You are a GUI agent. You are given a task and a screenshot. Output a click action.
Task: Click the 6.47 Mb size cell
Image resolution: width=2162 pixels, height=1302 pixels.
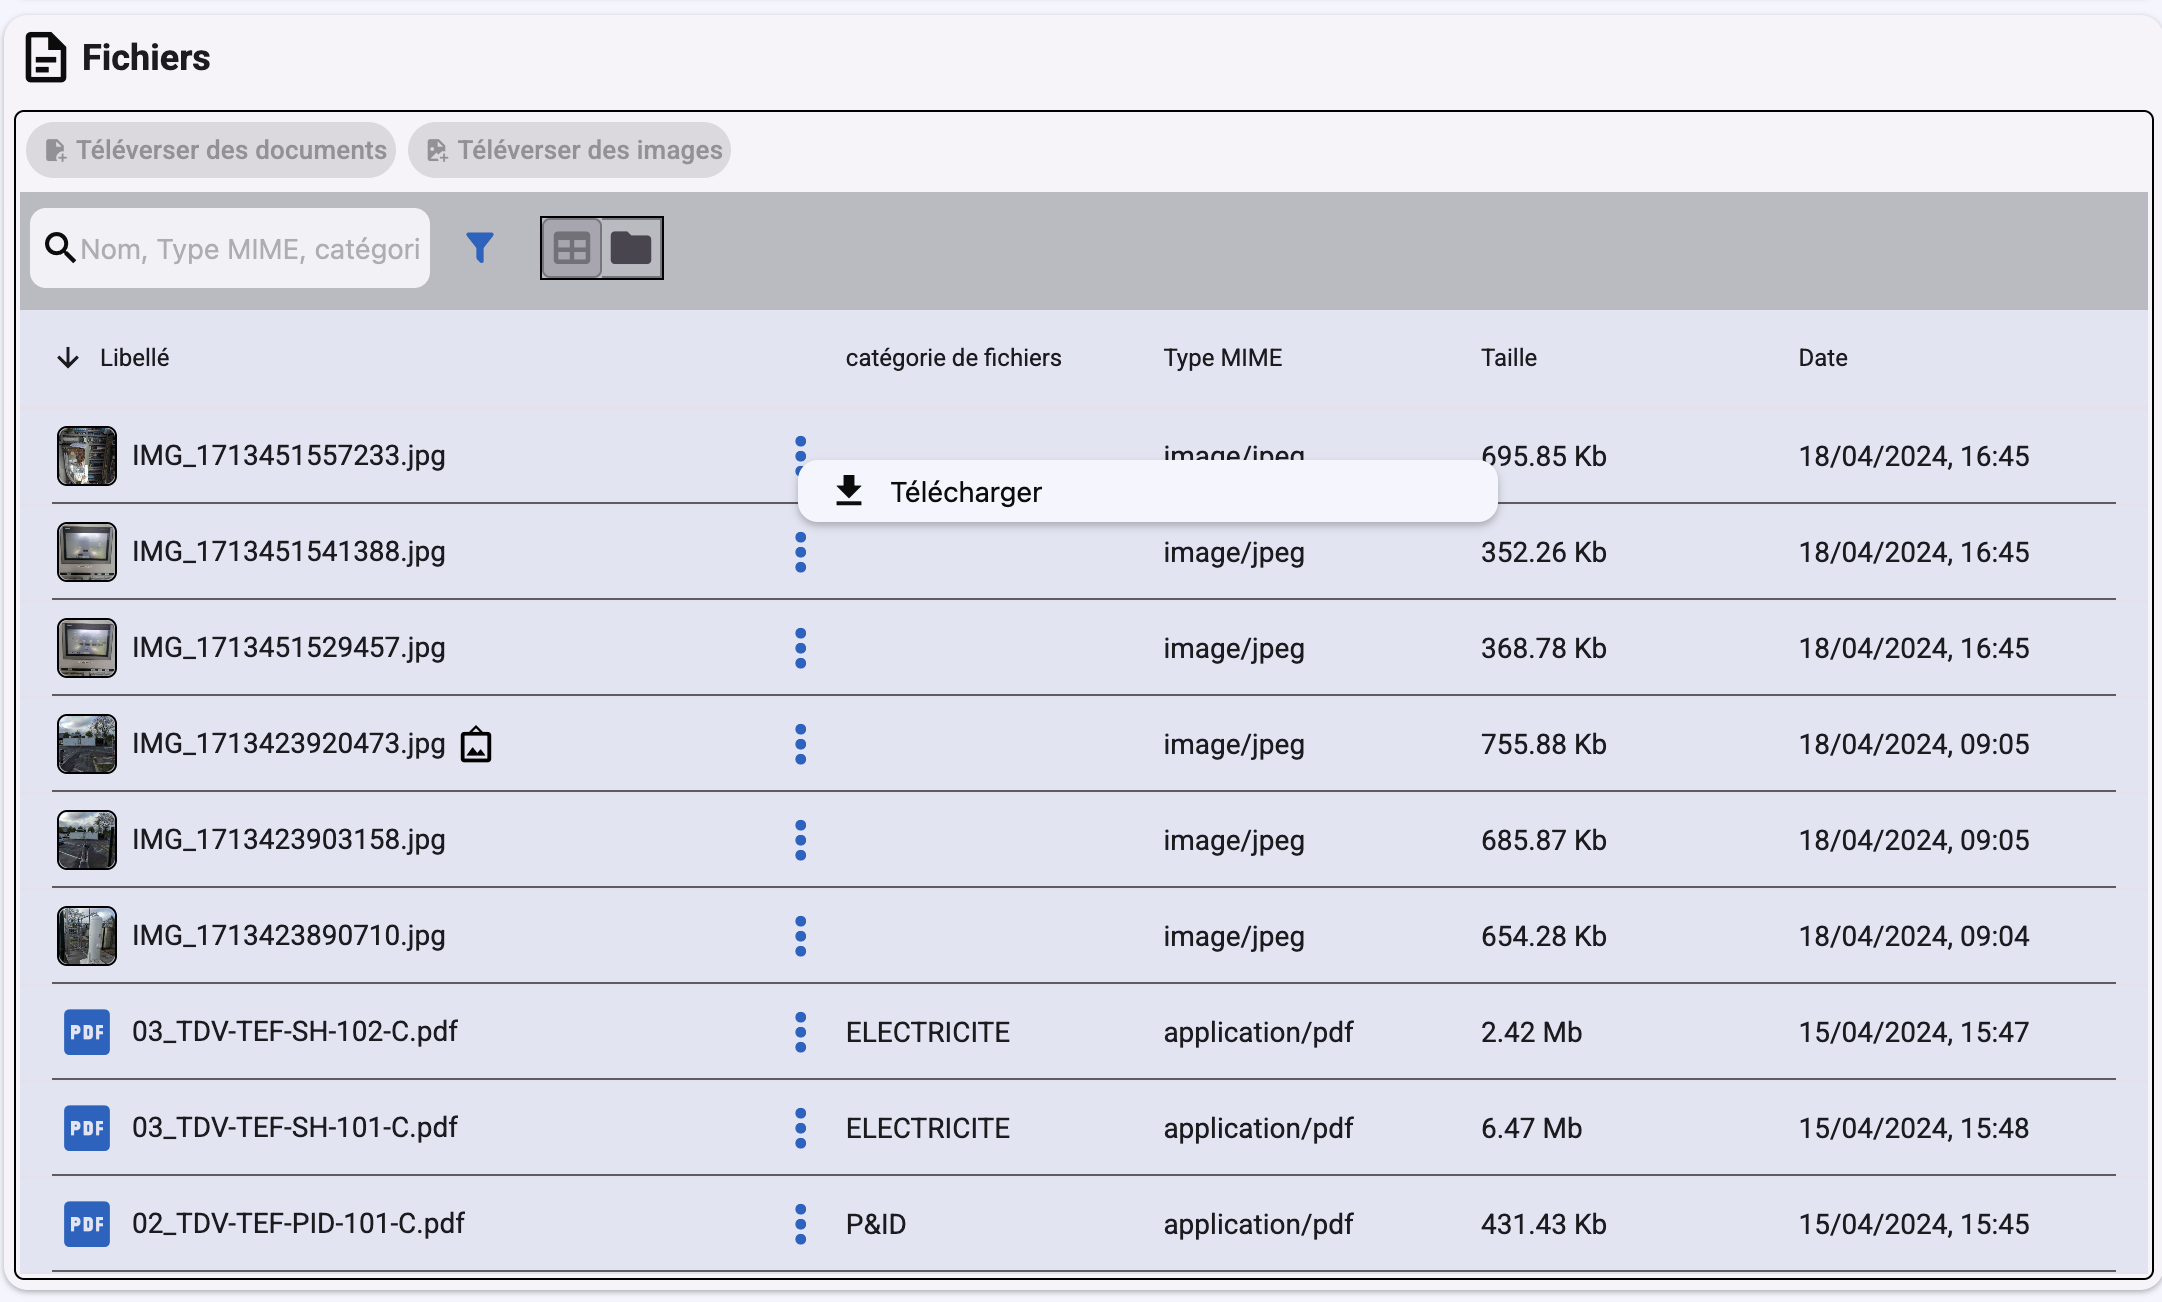[1531, 1128]
